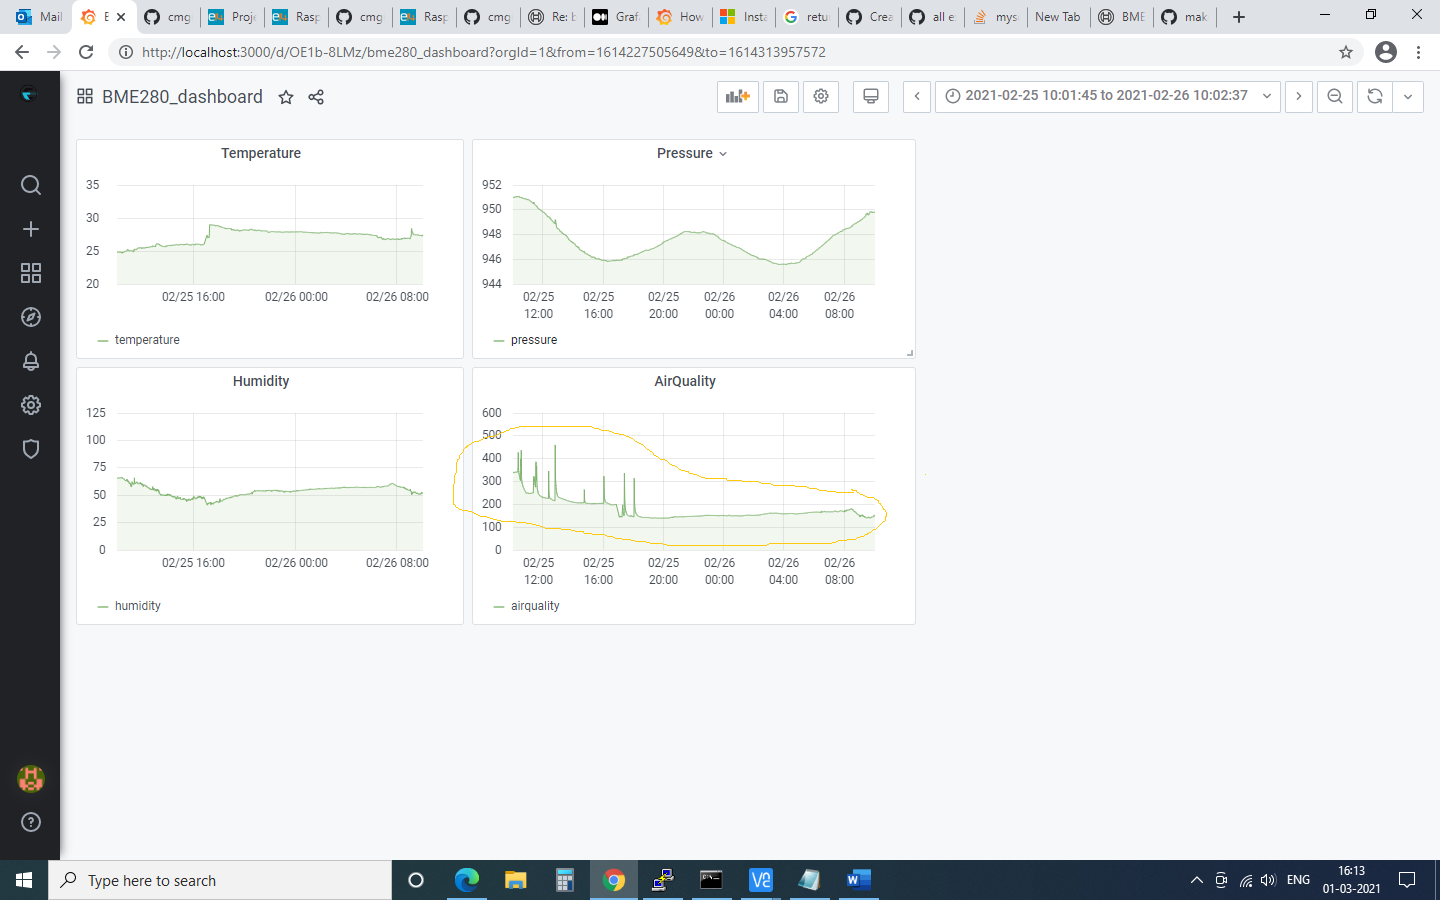1440x900 pixels.
Task: Open the refresh interval dropdown arrow
Action: (x=1408, y=97)
